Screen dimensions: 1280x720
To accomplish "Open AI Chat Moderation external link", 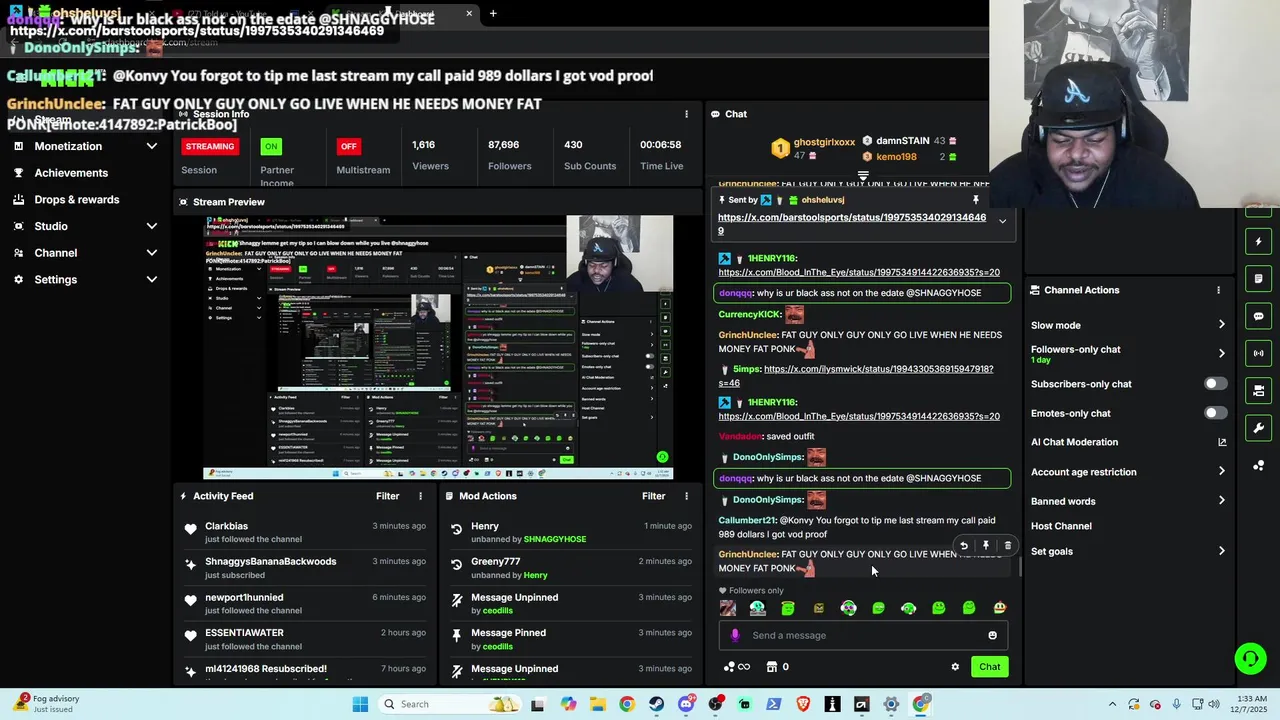I will (1221, 442).
